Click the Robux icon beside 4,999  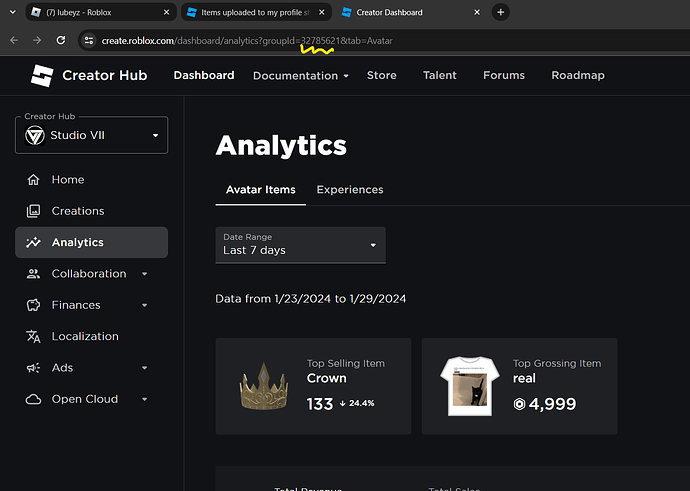519,404
